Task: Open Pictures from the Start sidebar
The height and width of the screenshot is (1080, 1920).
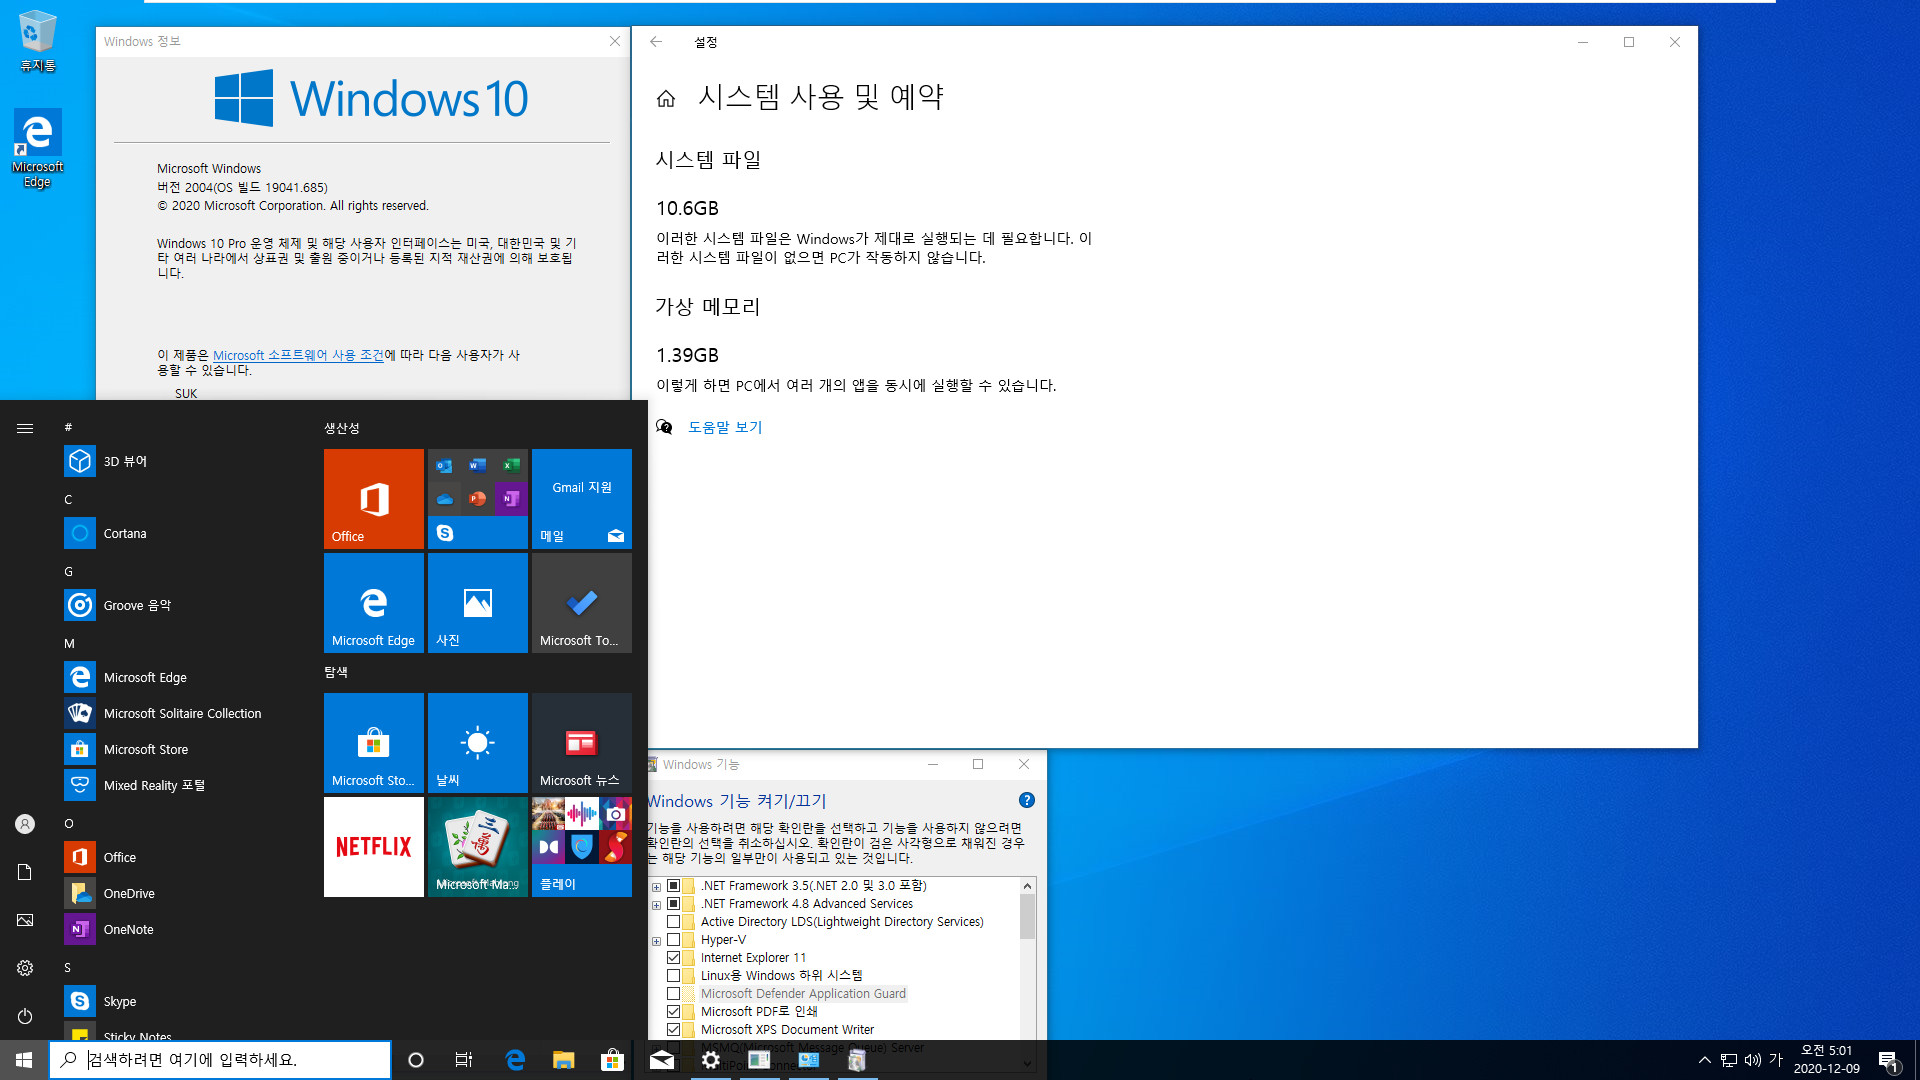Action: 25,920
